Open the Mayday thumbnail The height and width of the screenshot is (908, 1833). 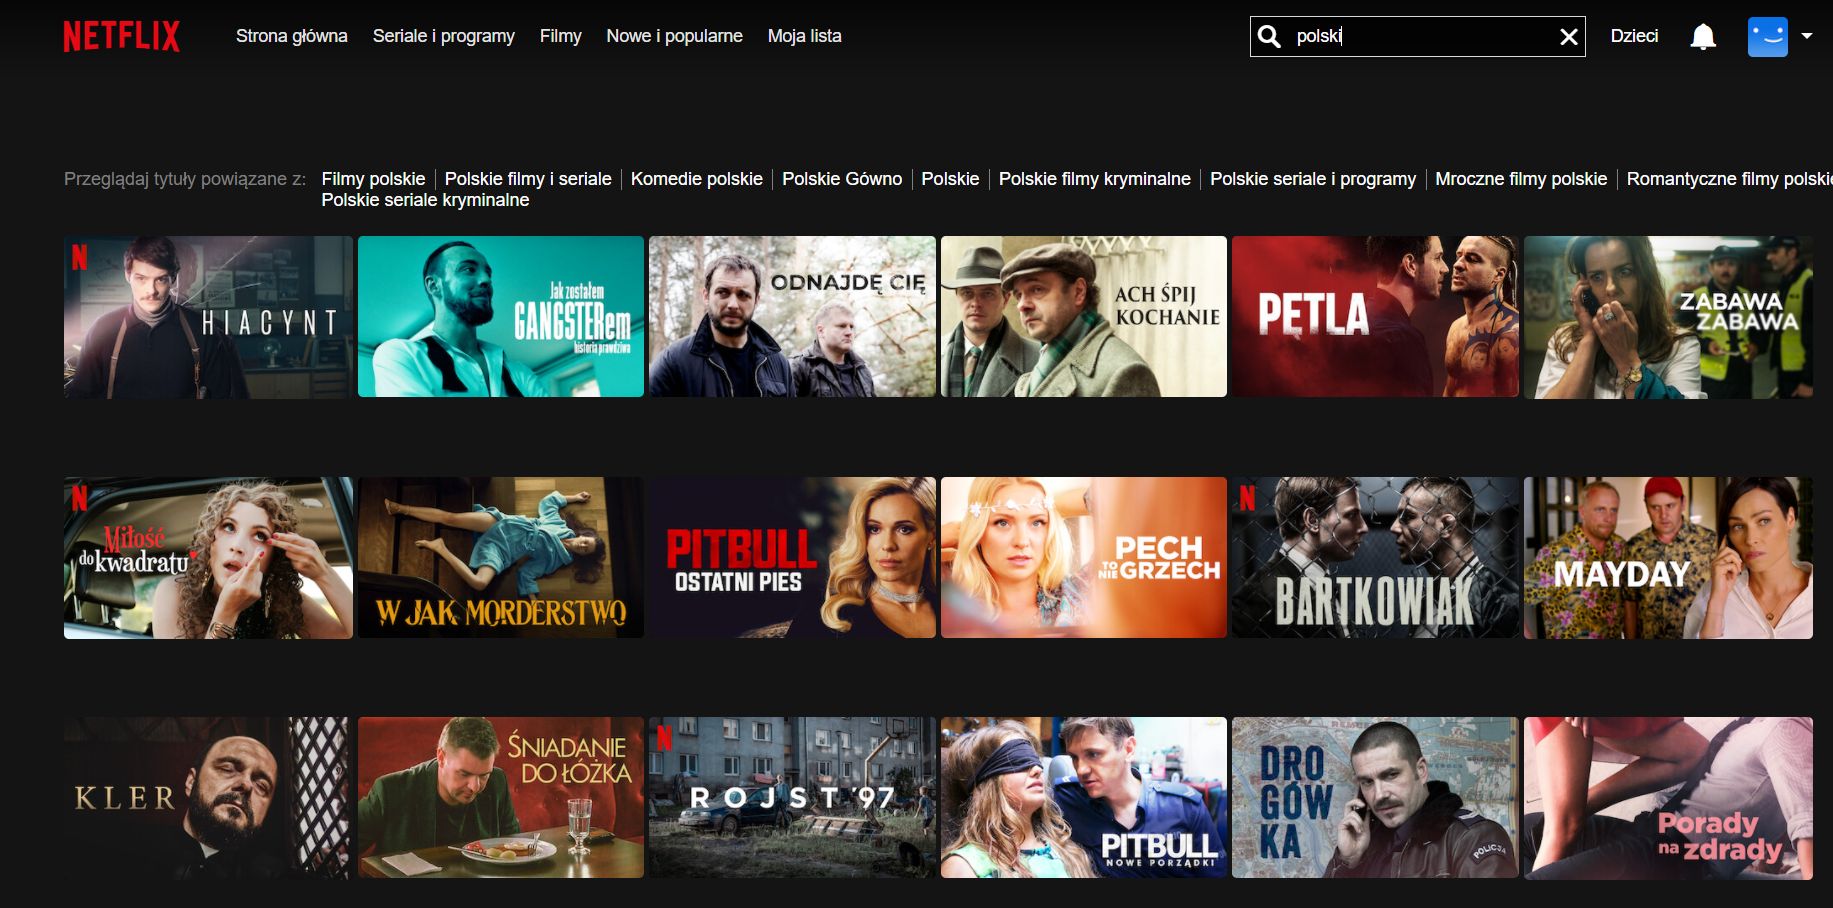point(1668,558)
